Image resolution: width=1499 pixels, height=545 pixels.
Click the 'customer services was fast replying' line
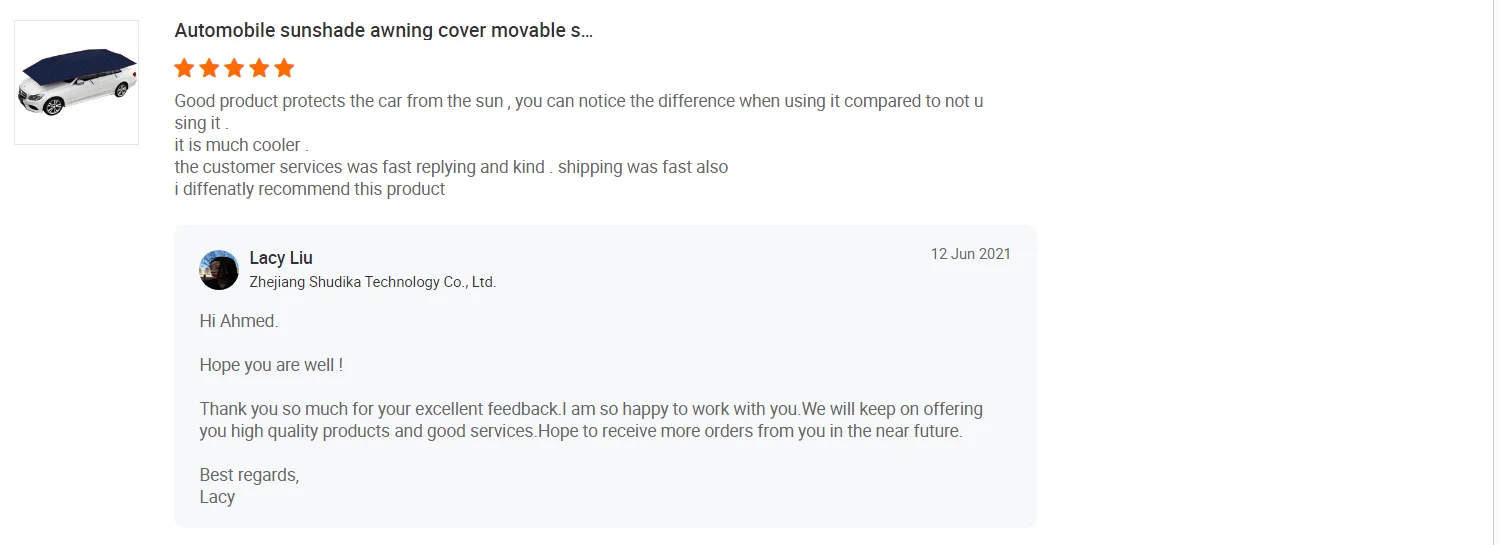(451, 167)
